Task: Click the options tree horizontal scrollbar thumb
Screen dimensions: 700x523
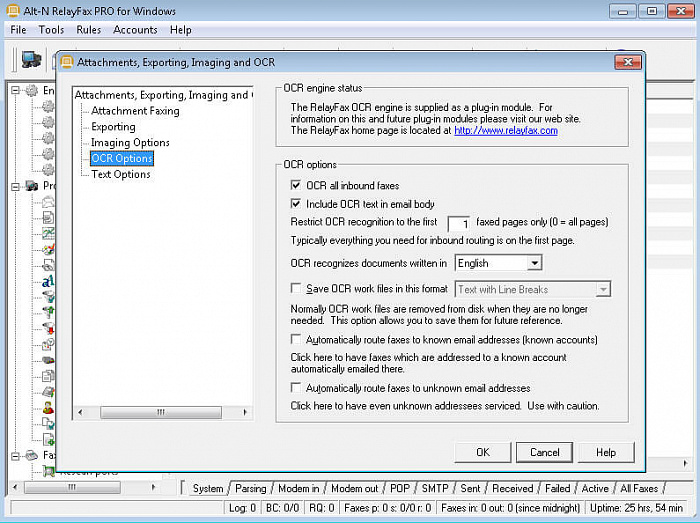Action: 161,412
